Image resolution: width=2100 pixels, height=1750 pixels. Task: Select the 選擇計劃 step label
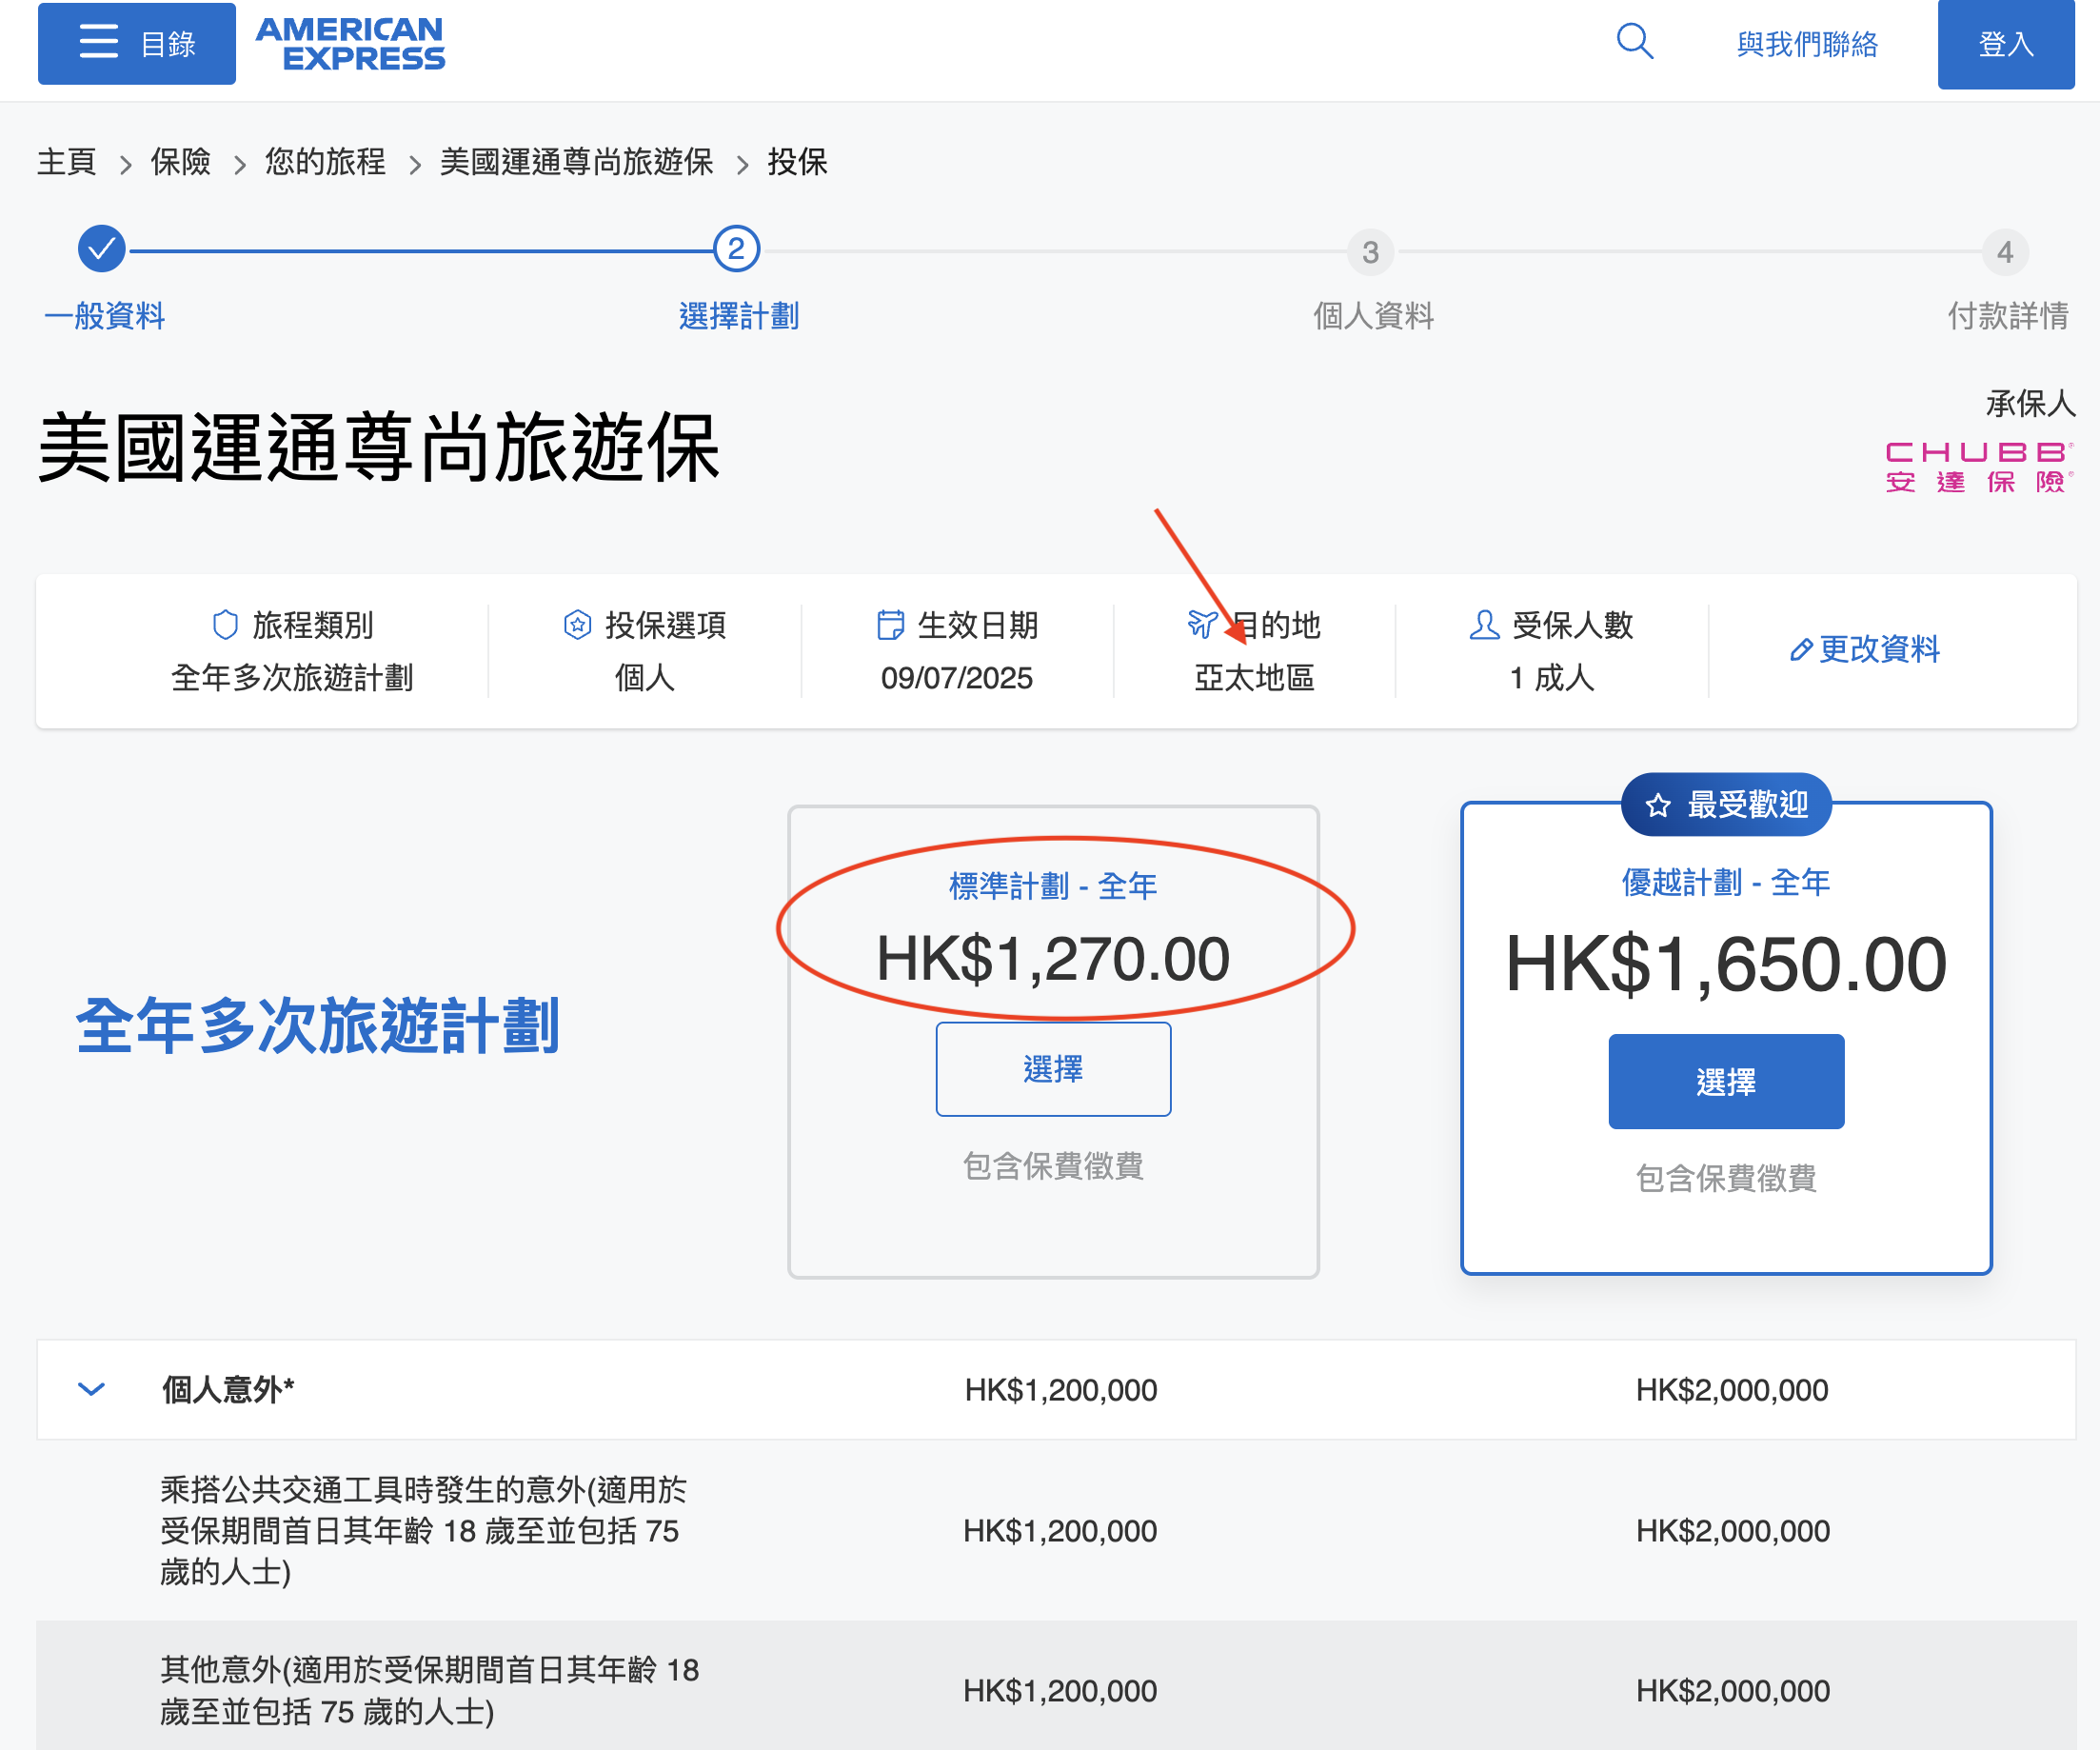[739, 316]
